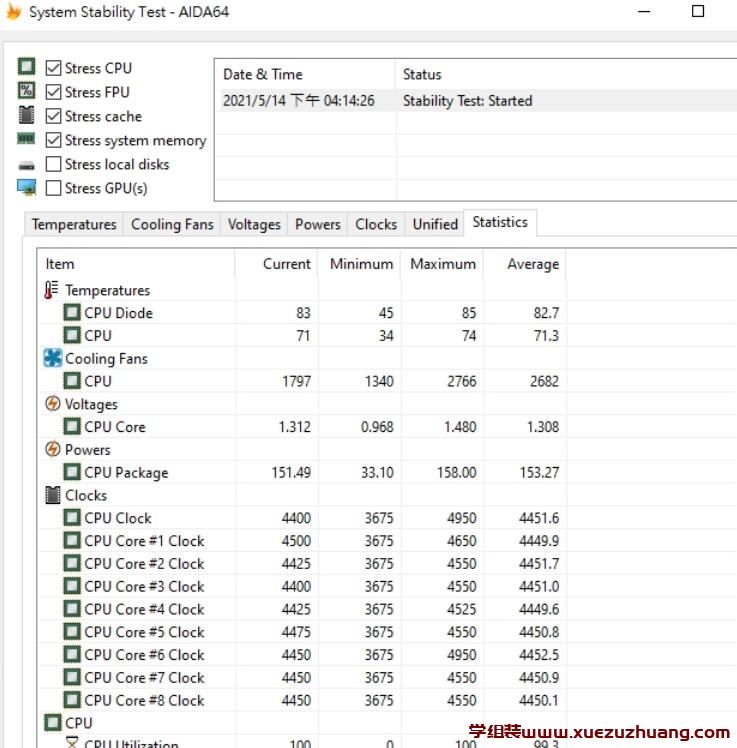
Task: Click the CPU Core voltage row icon
Action: point(72,426)
